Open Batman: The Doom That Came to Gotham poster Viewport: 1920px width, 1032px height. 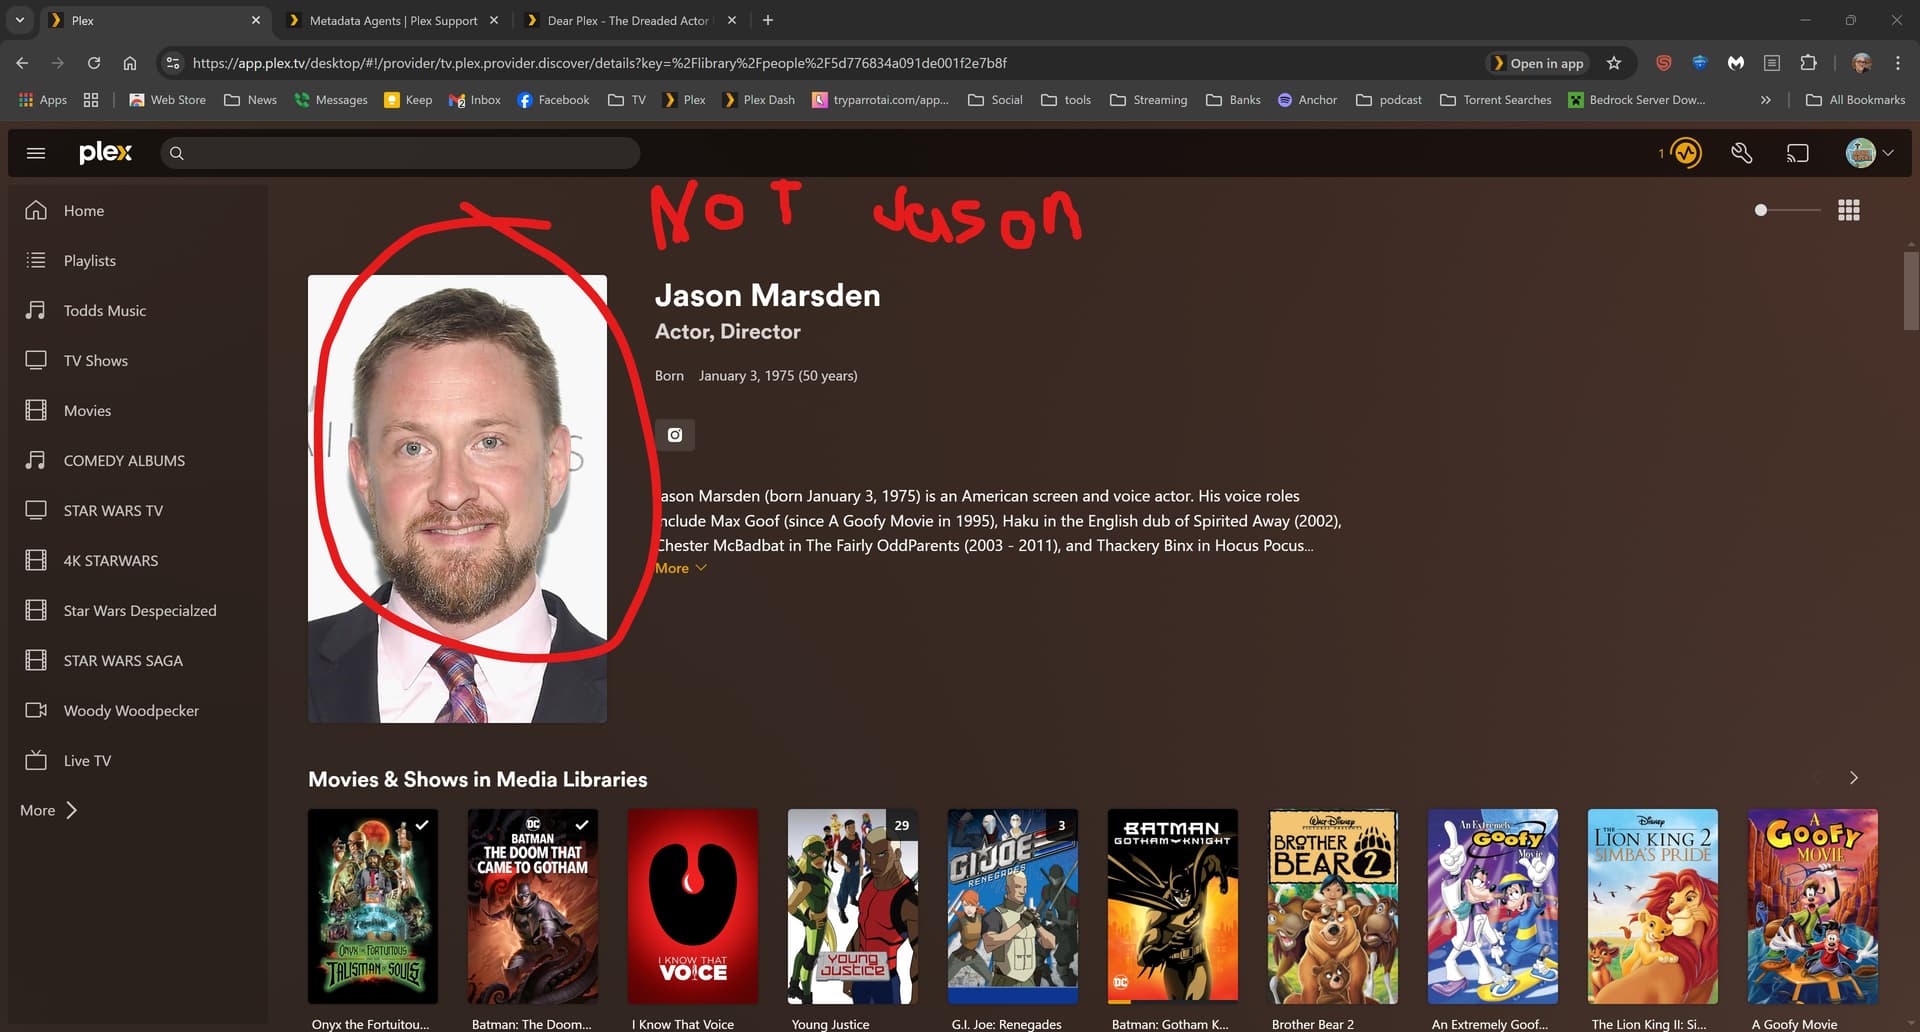533,906
